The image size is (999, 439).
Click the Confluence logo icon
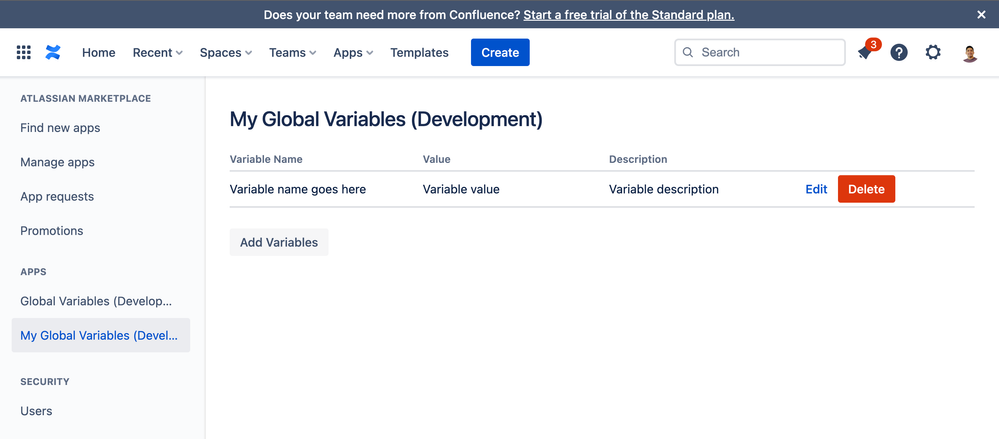[53, 52]
